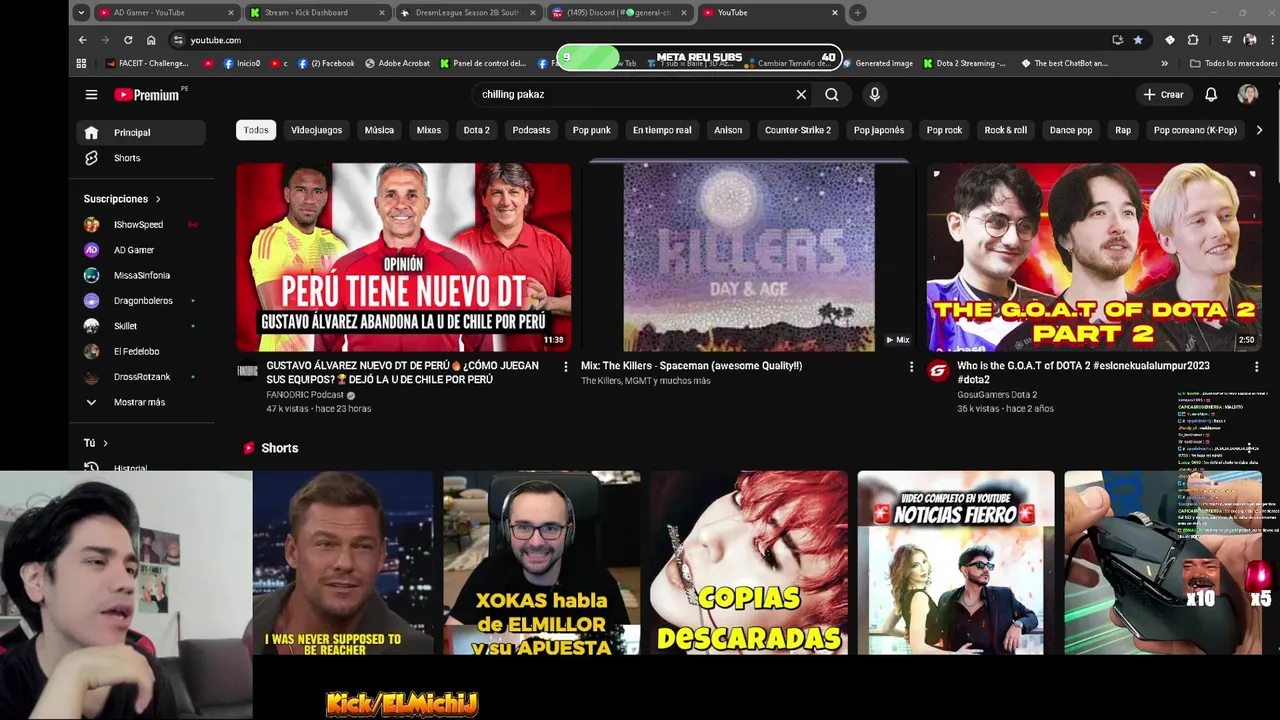Open FACEIT - Challenge bookmark

(x=147, y=63)
